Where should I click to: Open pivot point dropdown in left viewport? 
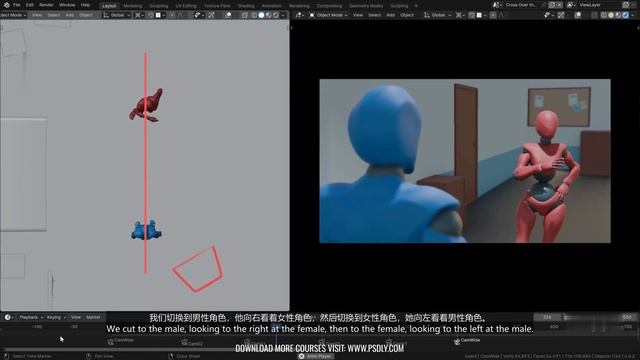(x=140, y=15)
